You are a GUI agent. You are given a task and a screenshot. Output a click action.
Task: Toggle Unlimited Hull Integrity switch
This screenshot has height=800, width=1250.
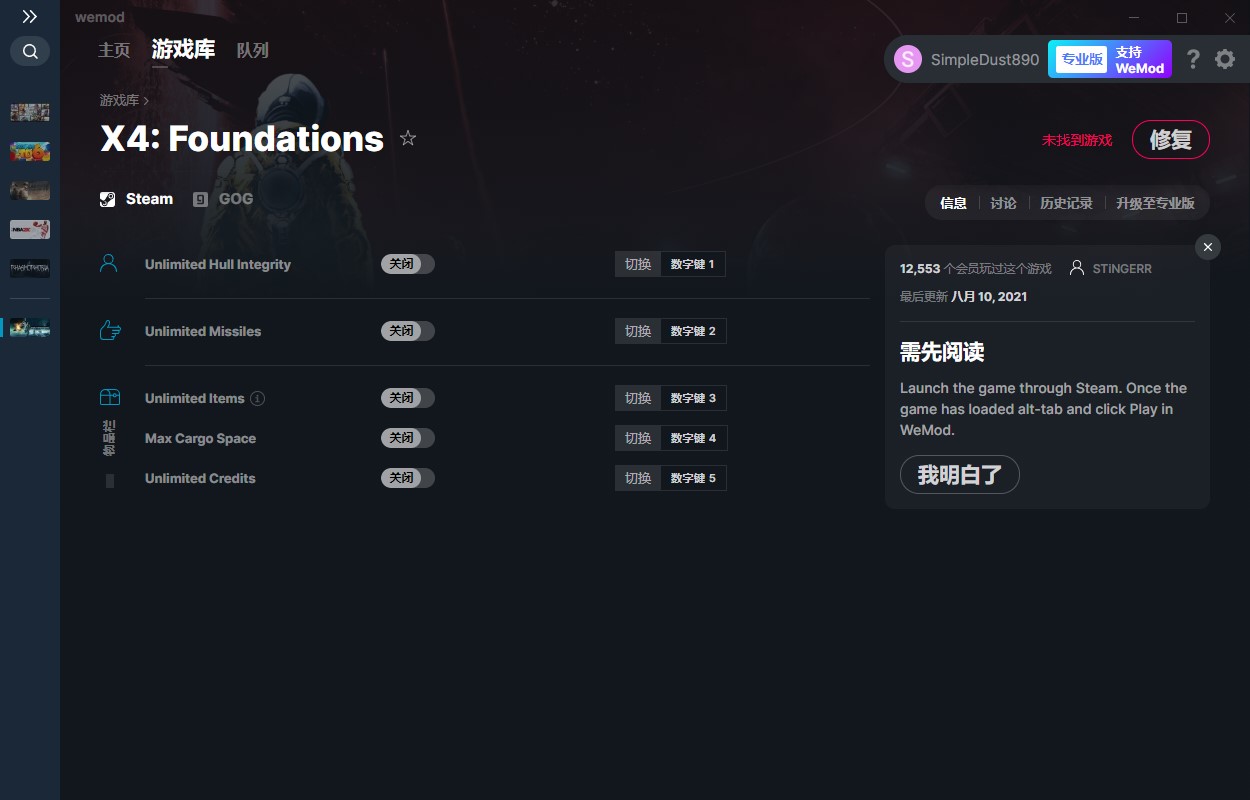(408, 264)
